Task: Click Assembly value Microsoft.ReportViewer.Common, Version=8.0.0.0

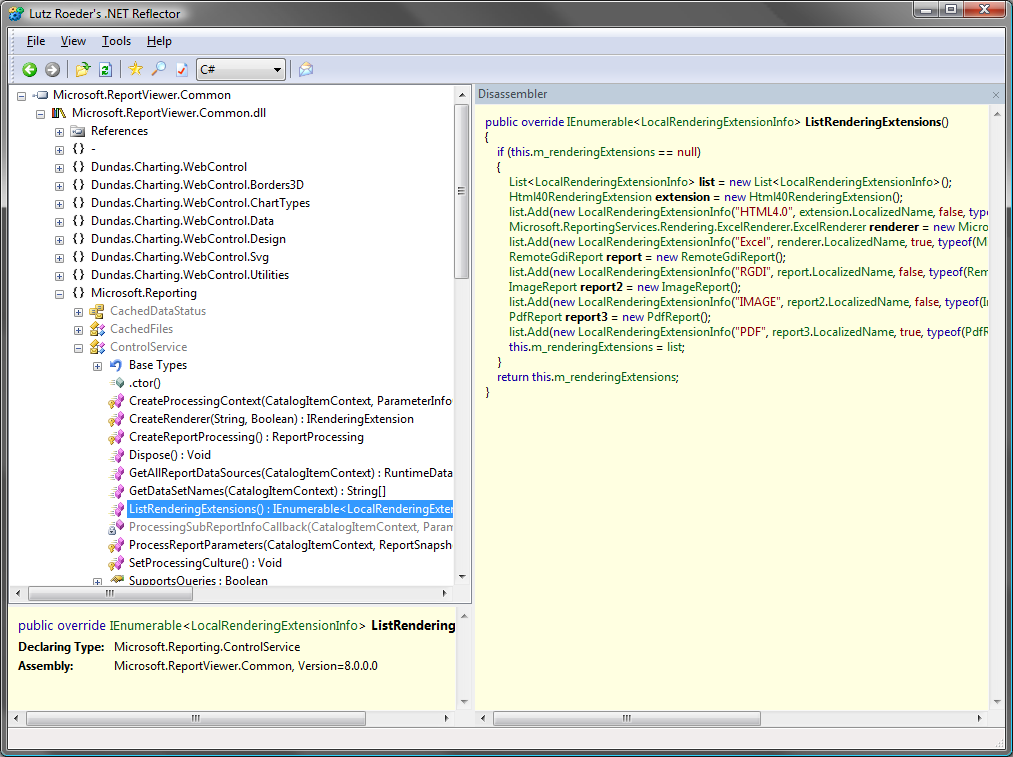Action: (246, 666)
